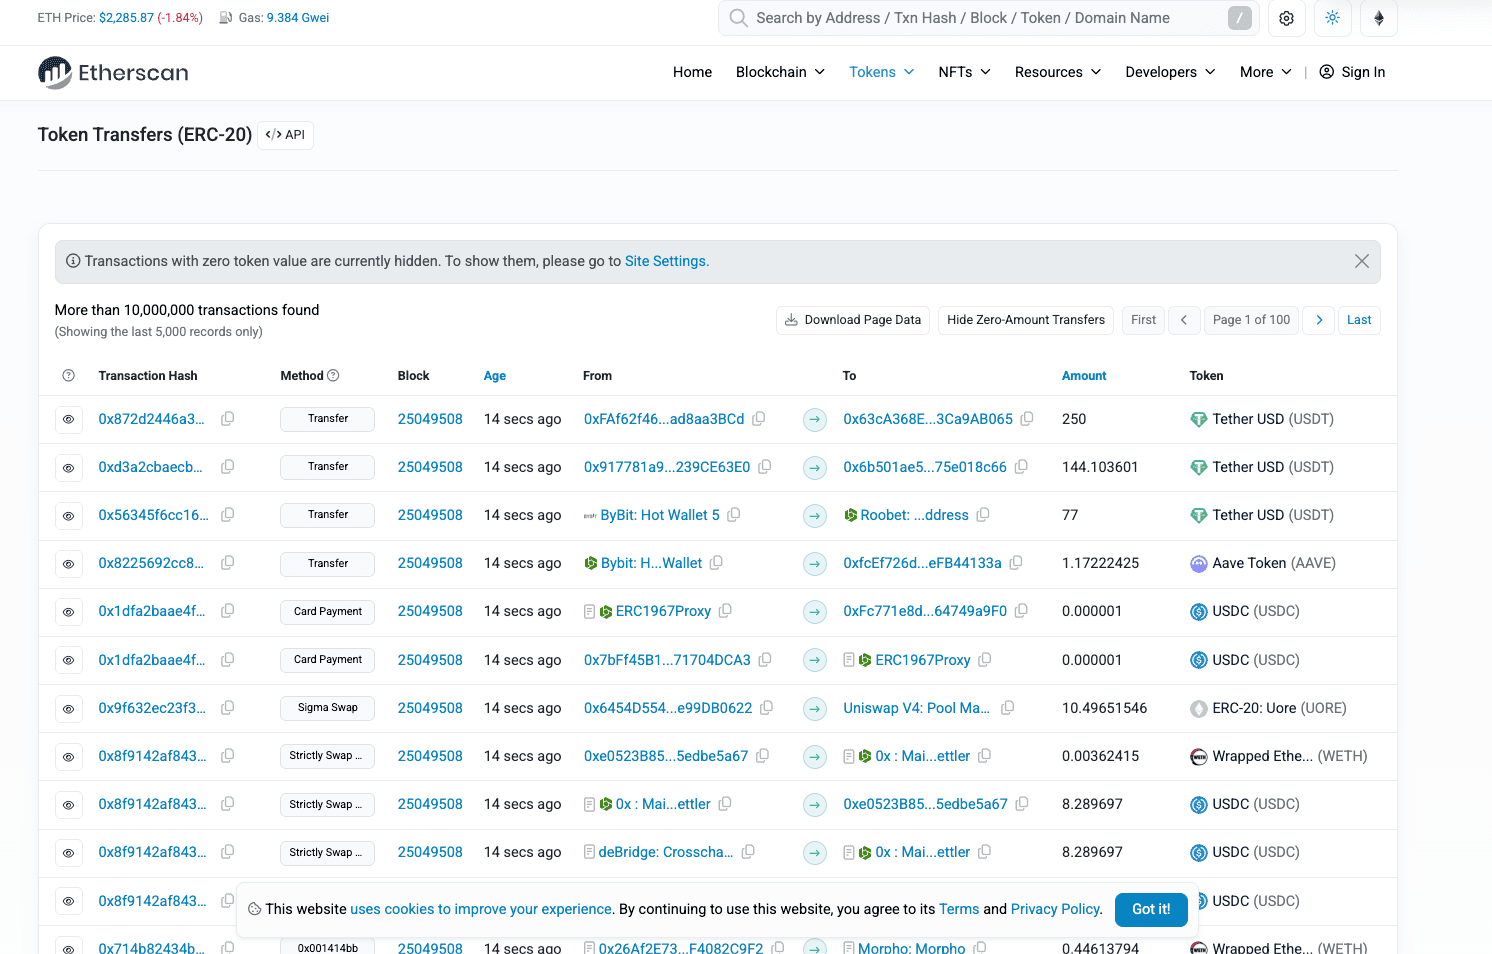This screenshot has width=1492, height=954.
Task: Expand the More menu
Action: 1266,72
